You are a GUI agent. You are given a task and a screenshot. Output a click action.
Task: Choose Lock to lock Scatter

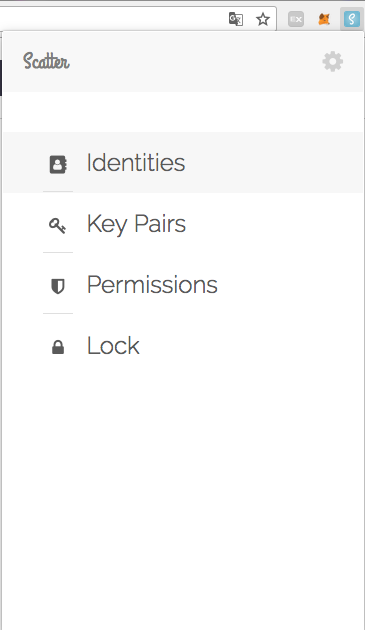(x=113, y=346)
